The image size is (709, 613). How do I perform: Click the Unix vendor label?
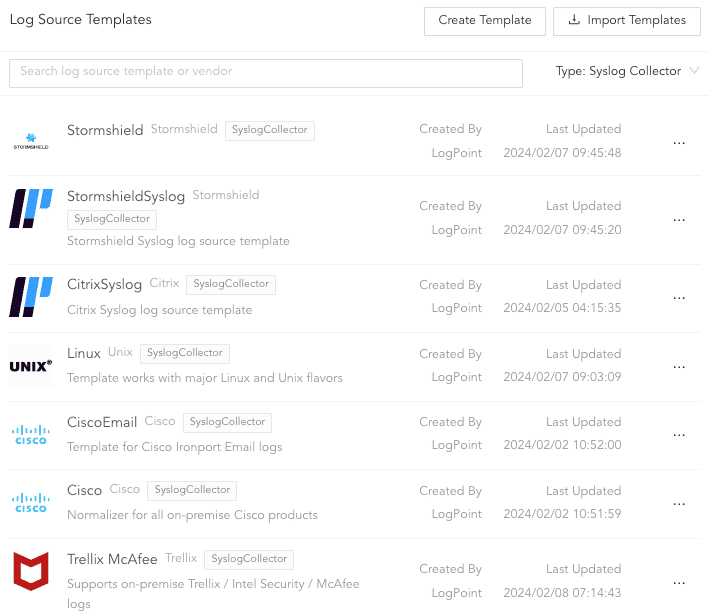pos(120,352)
